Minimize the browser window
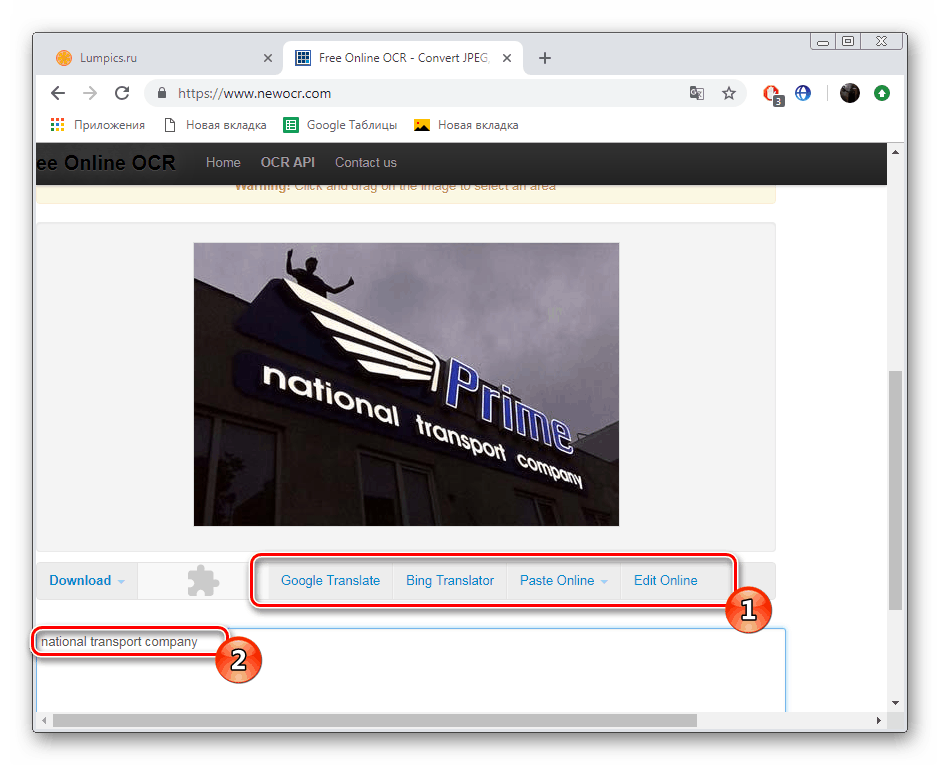Screen dimensions: 940x765 823,41
